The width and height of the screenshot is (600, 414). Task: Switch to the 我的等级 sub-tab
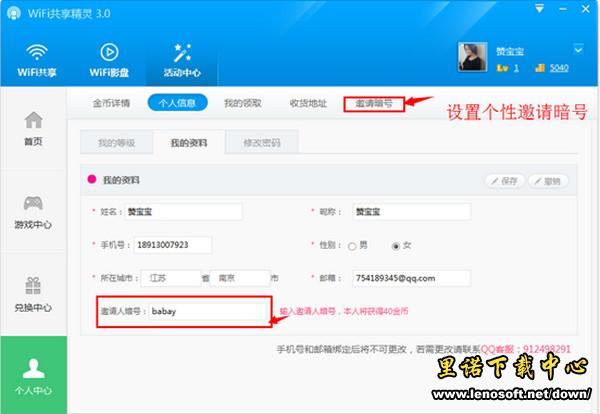(117, 142)
